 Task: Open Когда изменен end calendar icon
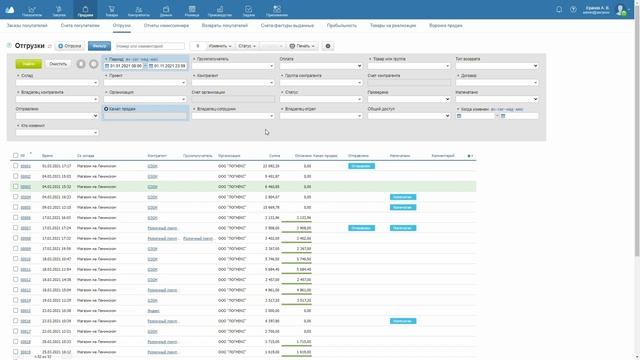(x=503, y=116)
